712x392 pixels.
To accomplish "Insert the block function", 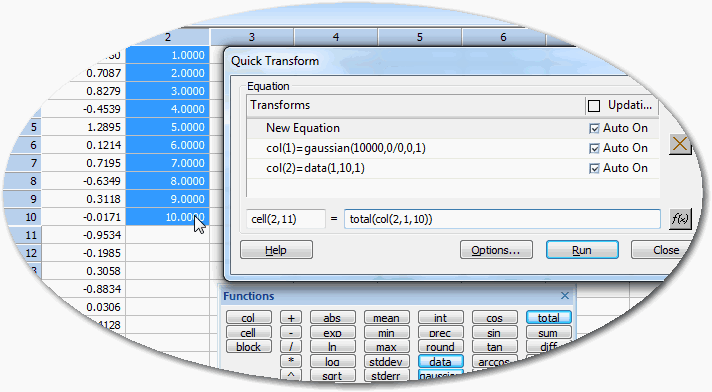I will 248,347.
